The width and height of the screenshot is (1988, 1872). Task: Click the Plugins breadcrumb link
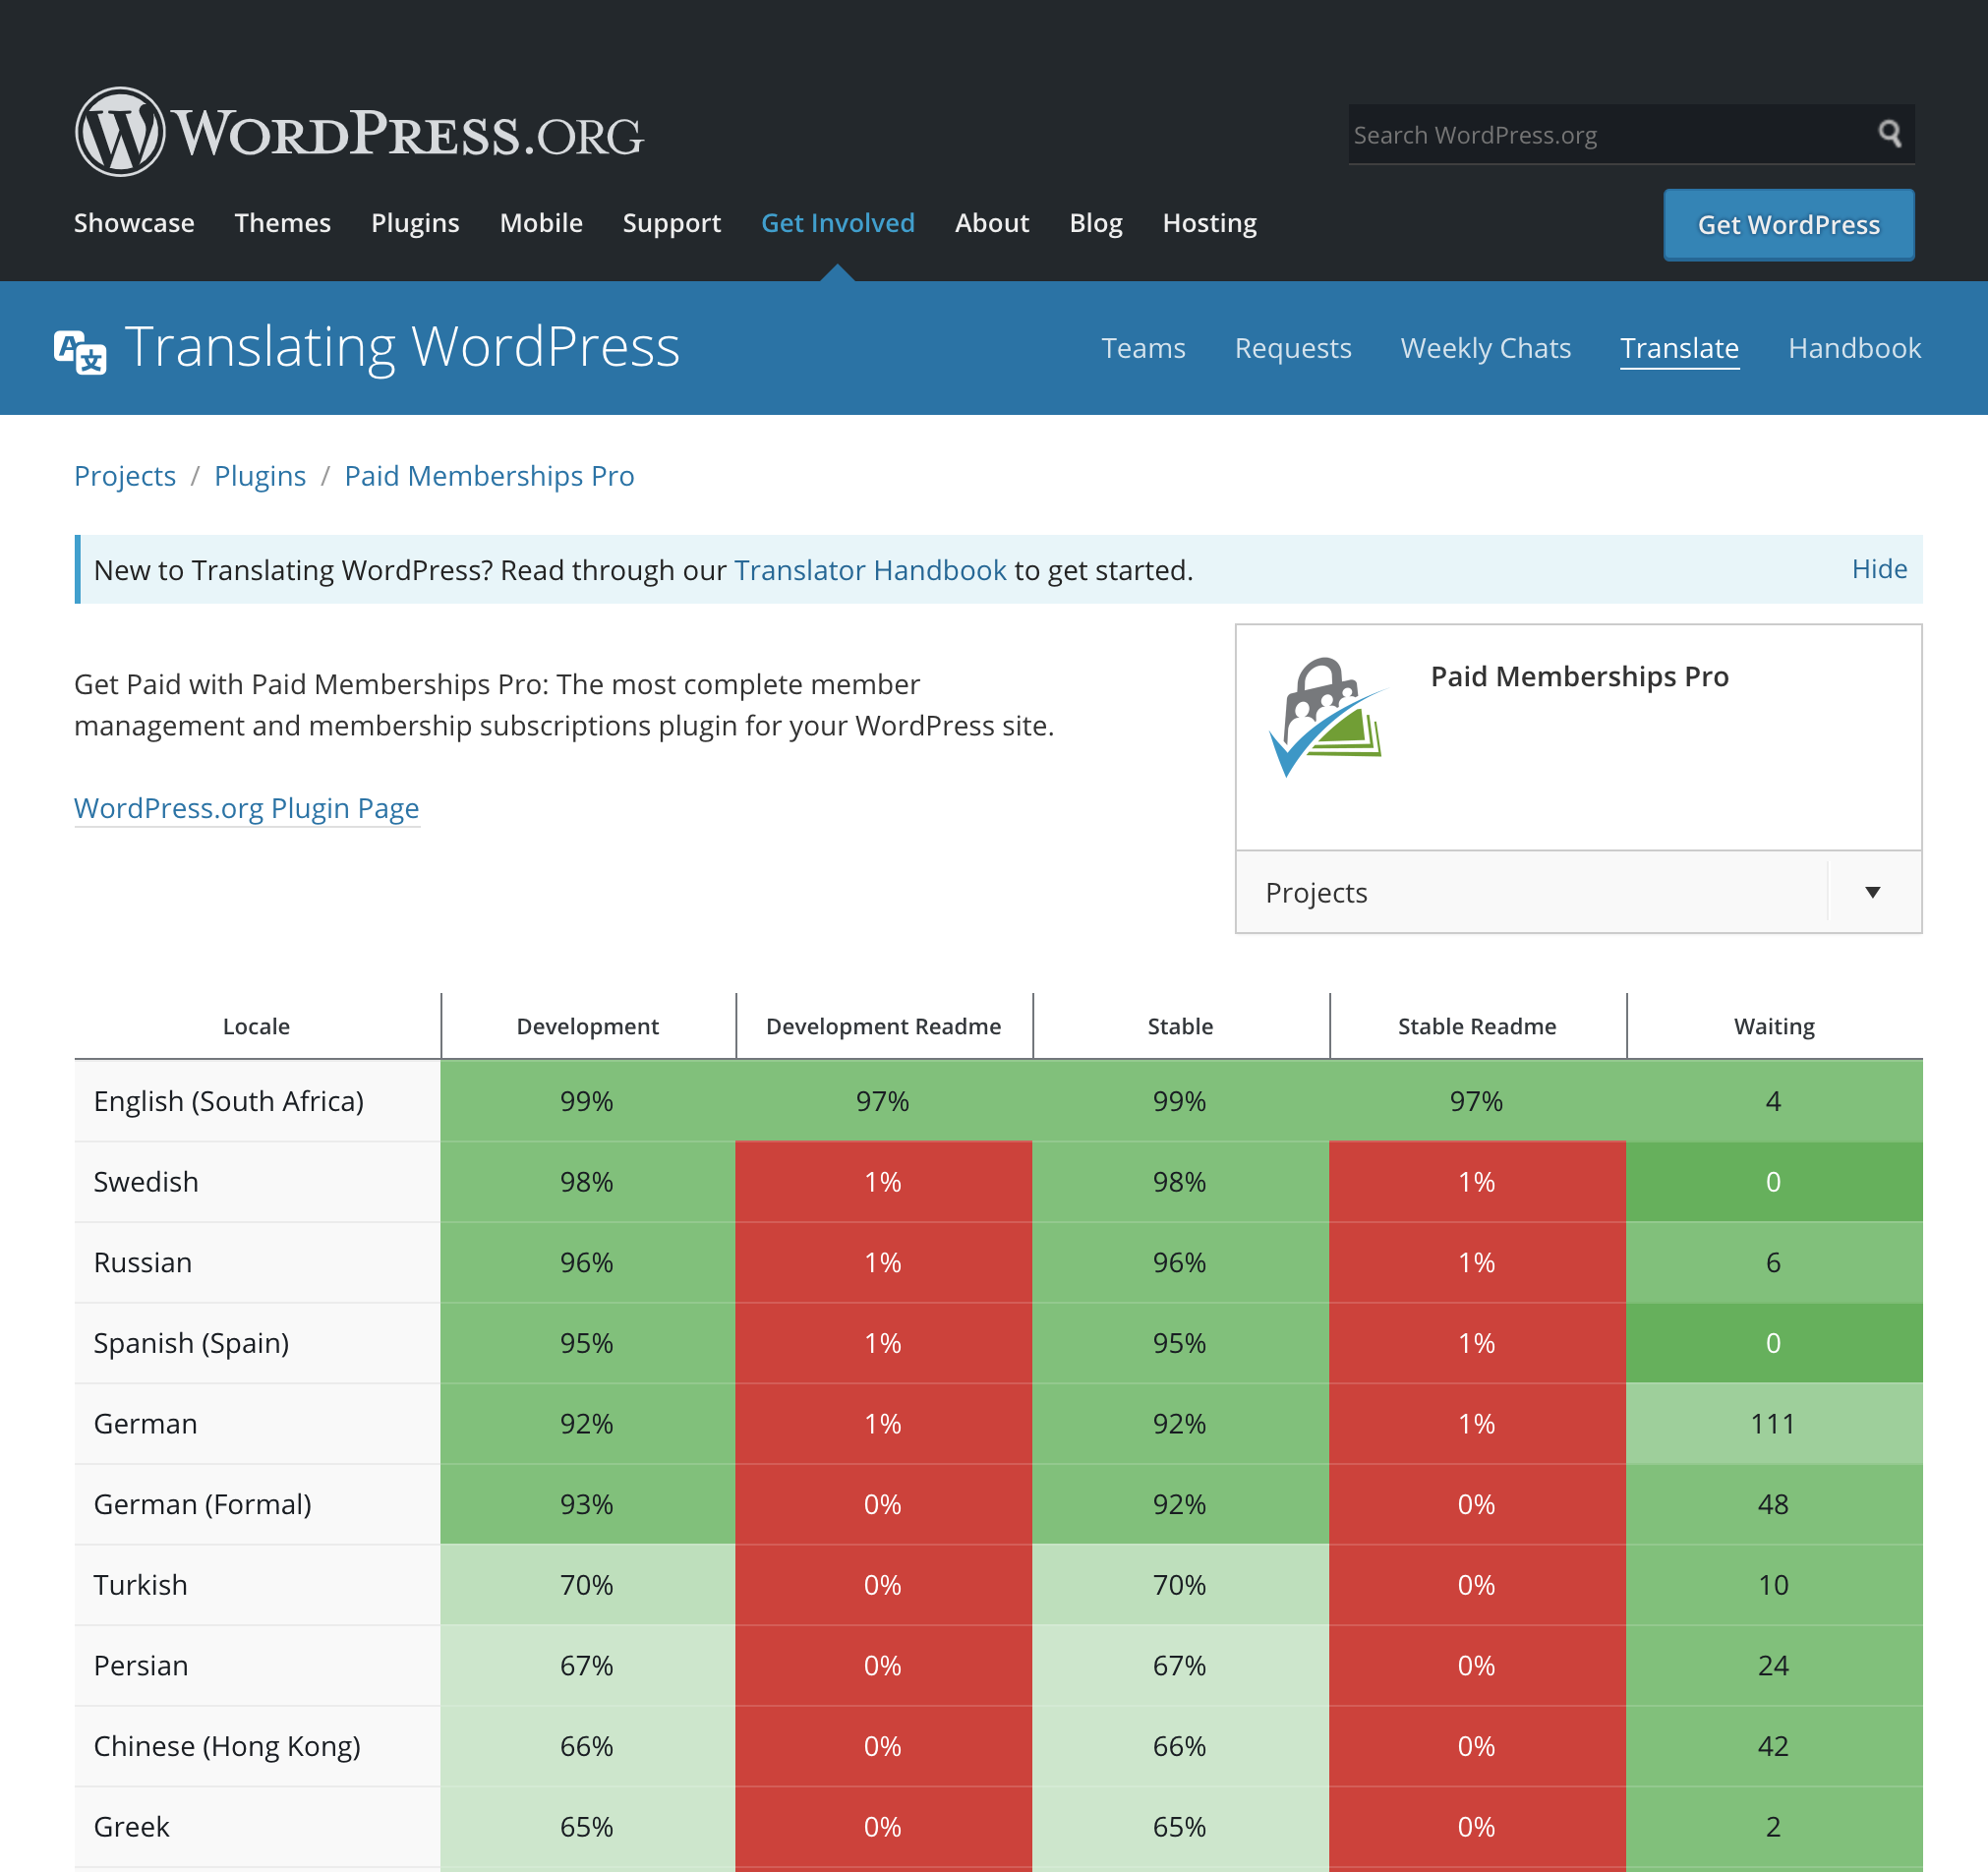click(x=261, y=473)
